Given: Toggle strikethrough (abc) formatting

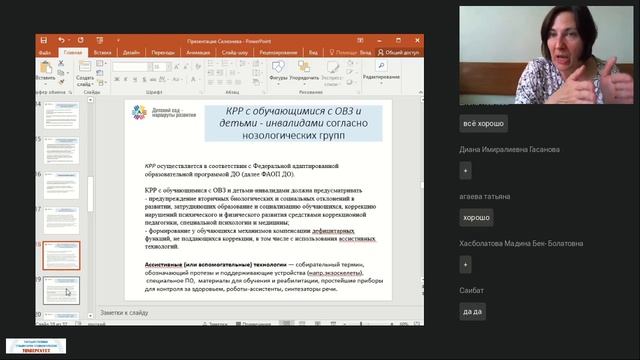Looking at the screenshot, I should pos(153,79).
